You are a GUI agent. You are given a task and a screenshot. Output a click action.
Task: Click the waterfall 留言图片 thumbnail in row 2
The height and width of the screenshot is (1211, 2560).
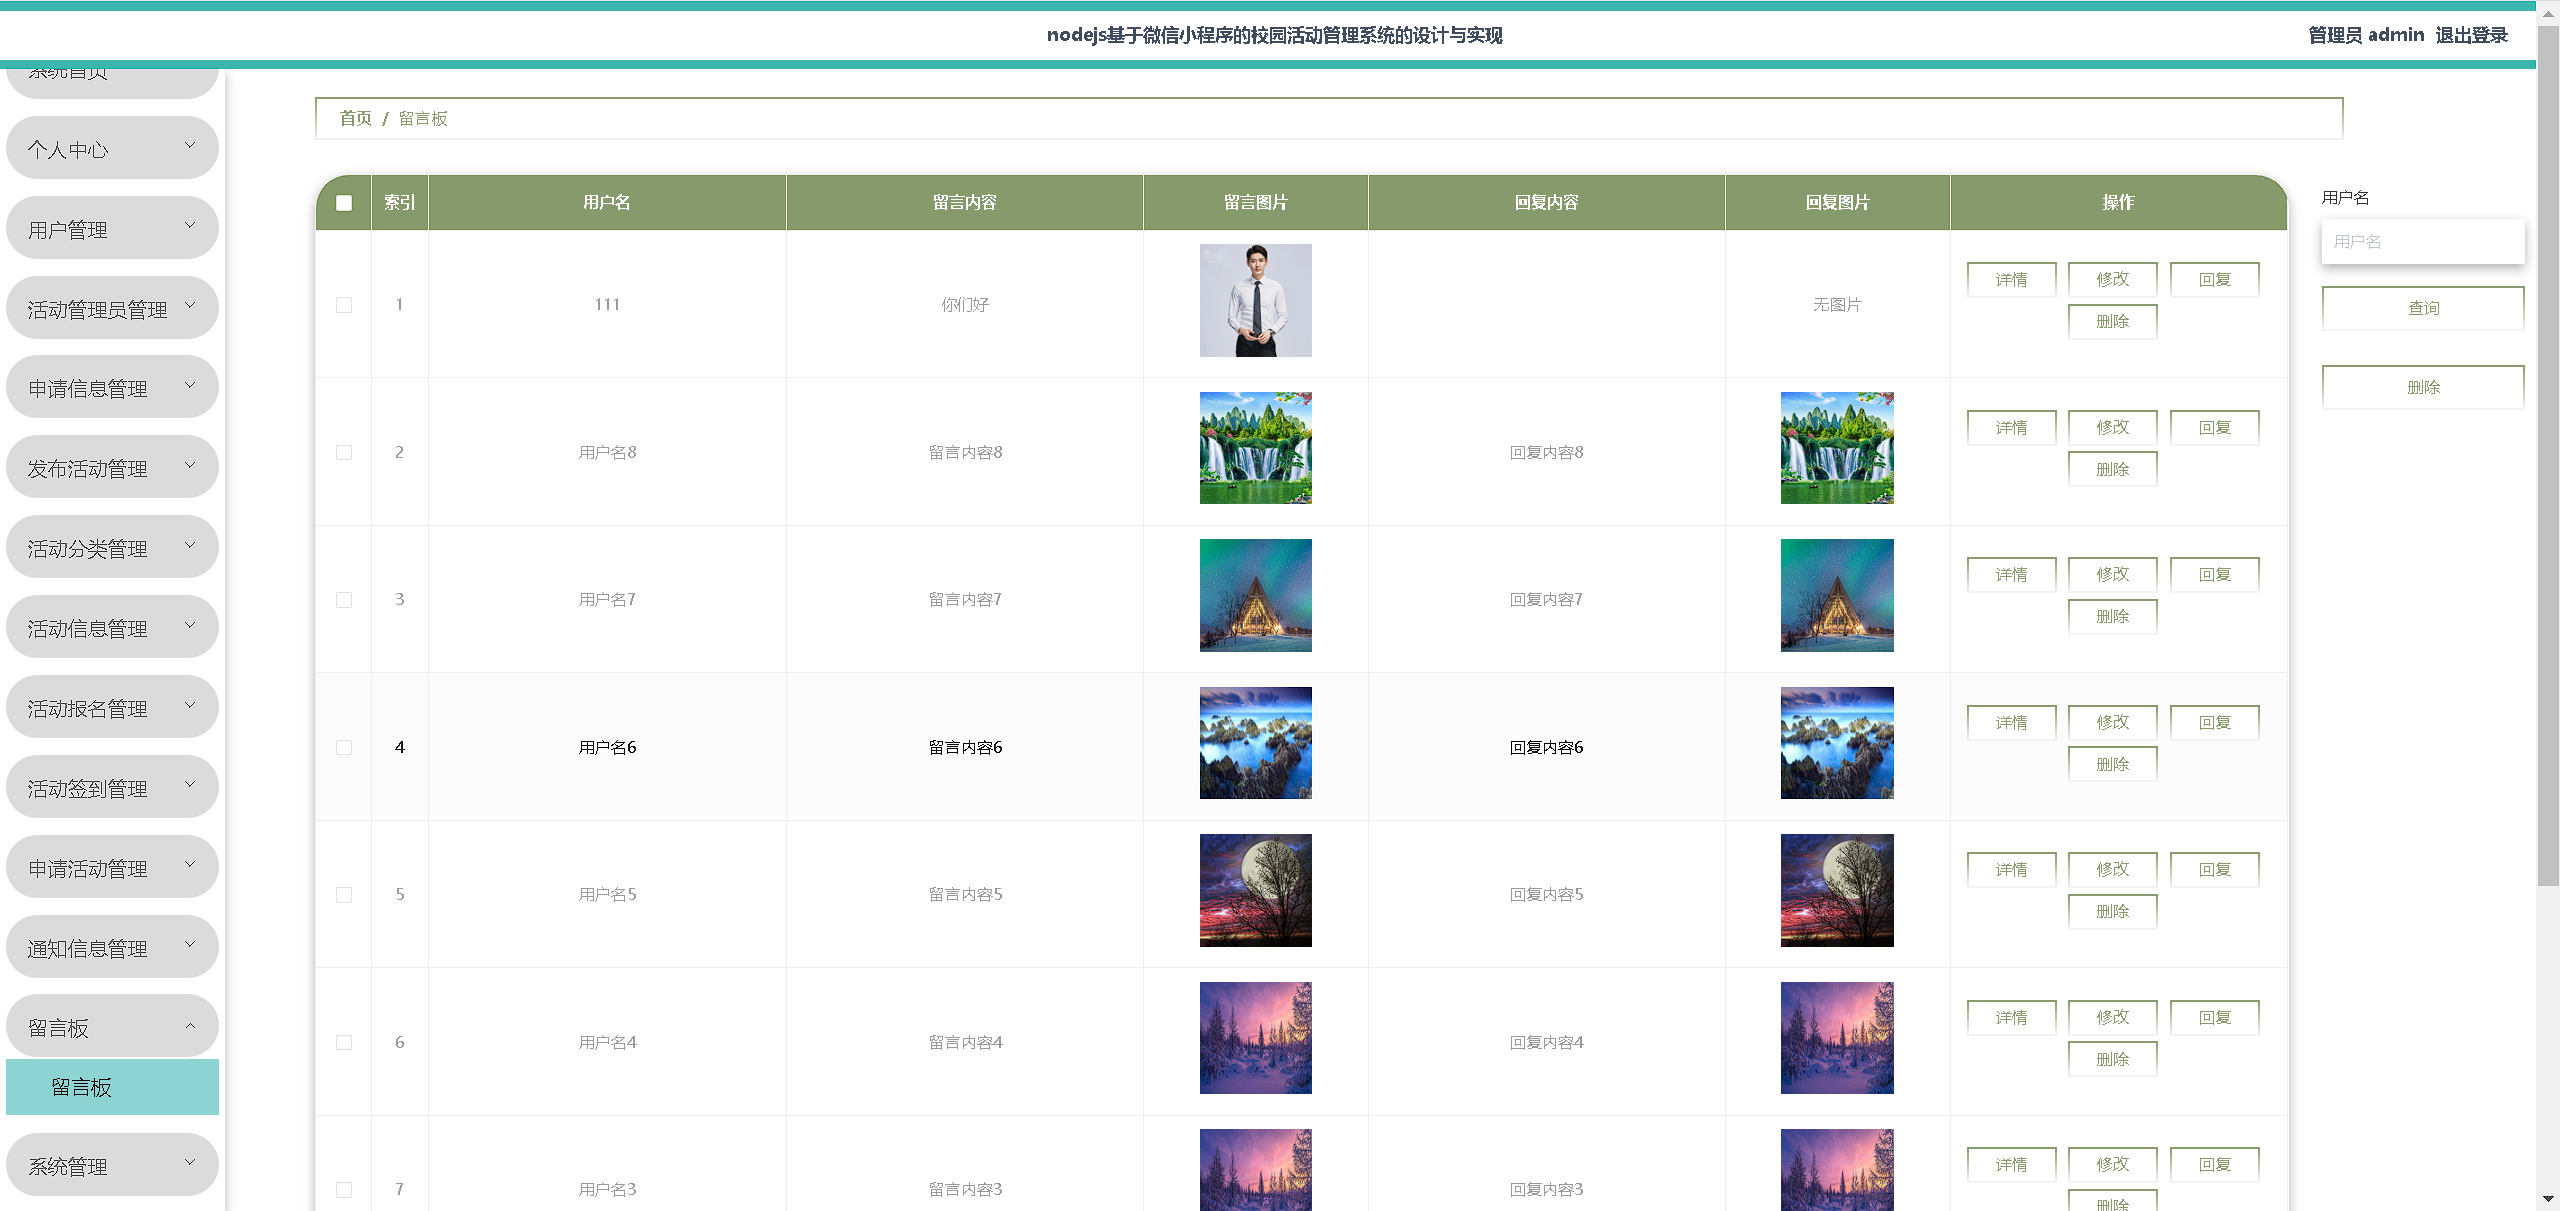[1255, 448]
